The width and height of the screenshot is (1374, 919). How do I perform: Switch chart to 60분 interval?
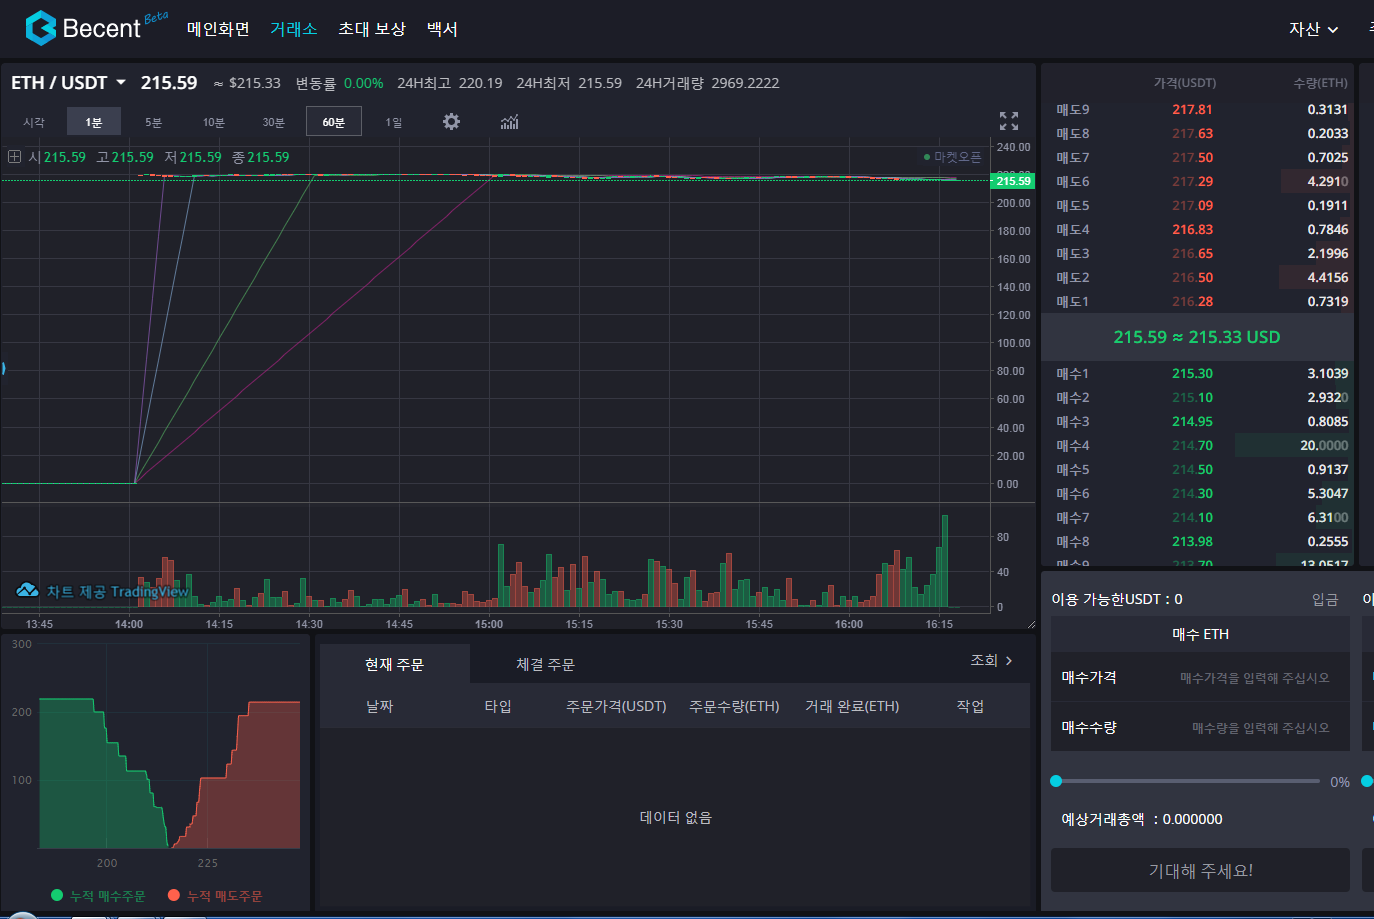coord(334,122)
